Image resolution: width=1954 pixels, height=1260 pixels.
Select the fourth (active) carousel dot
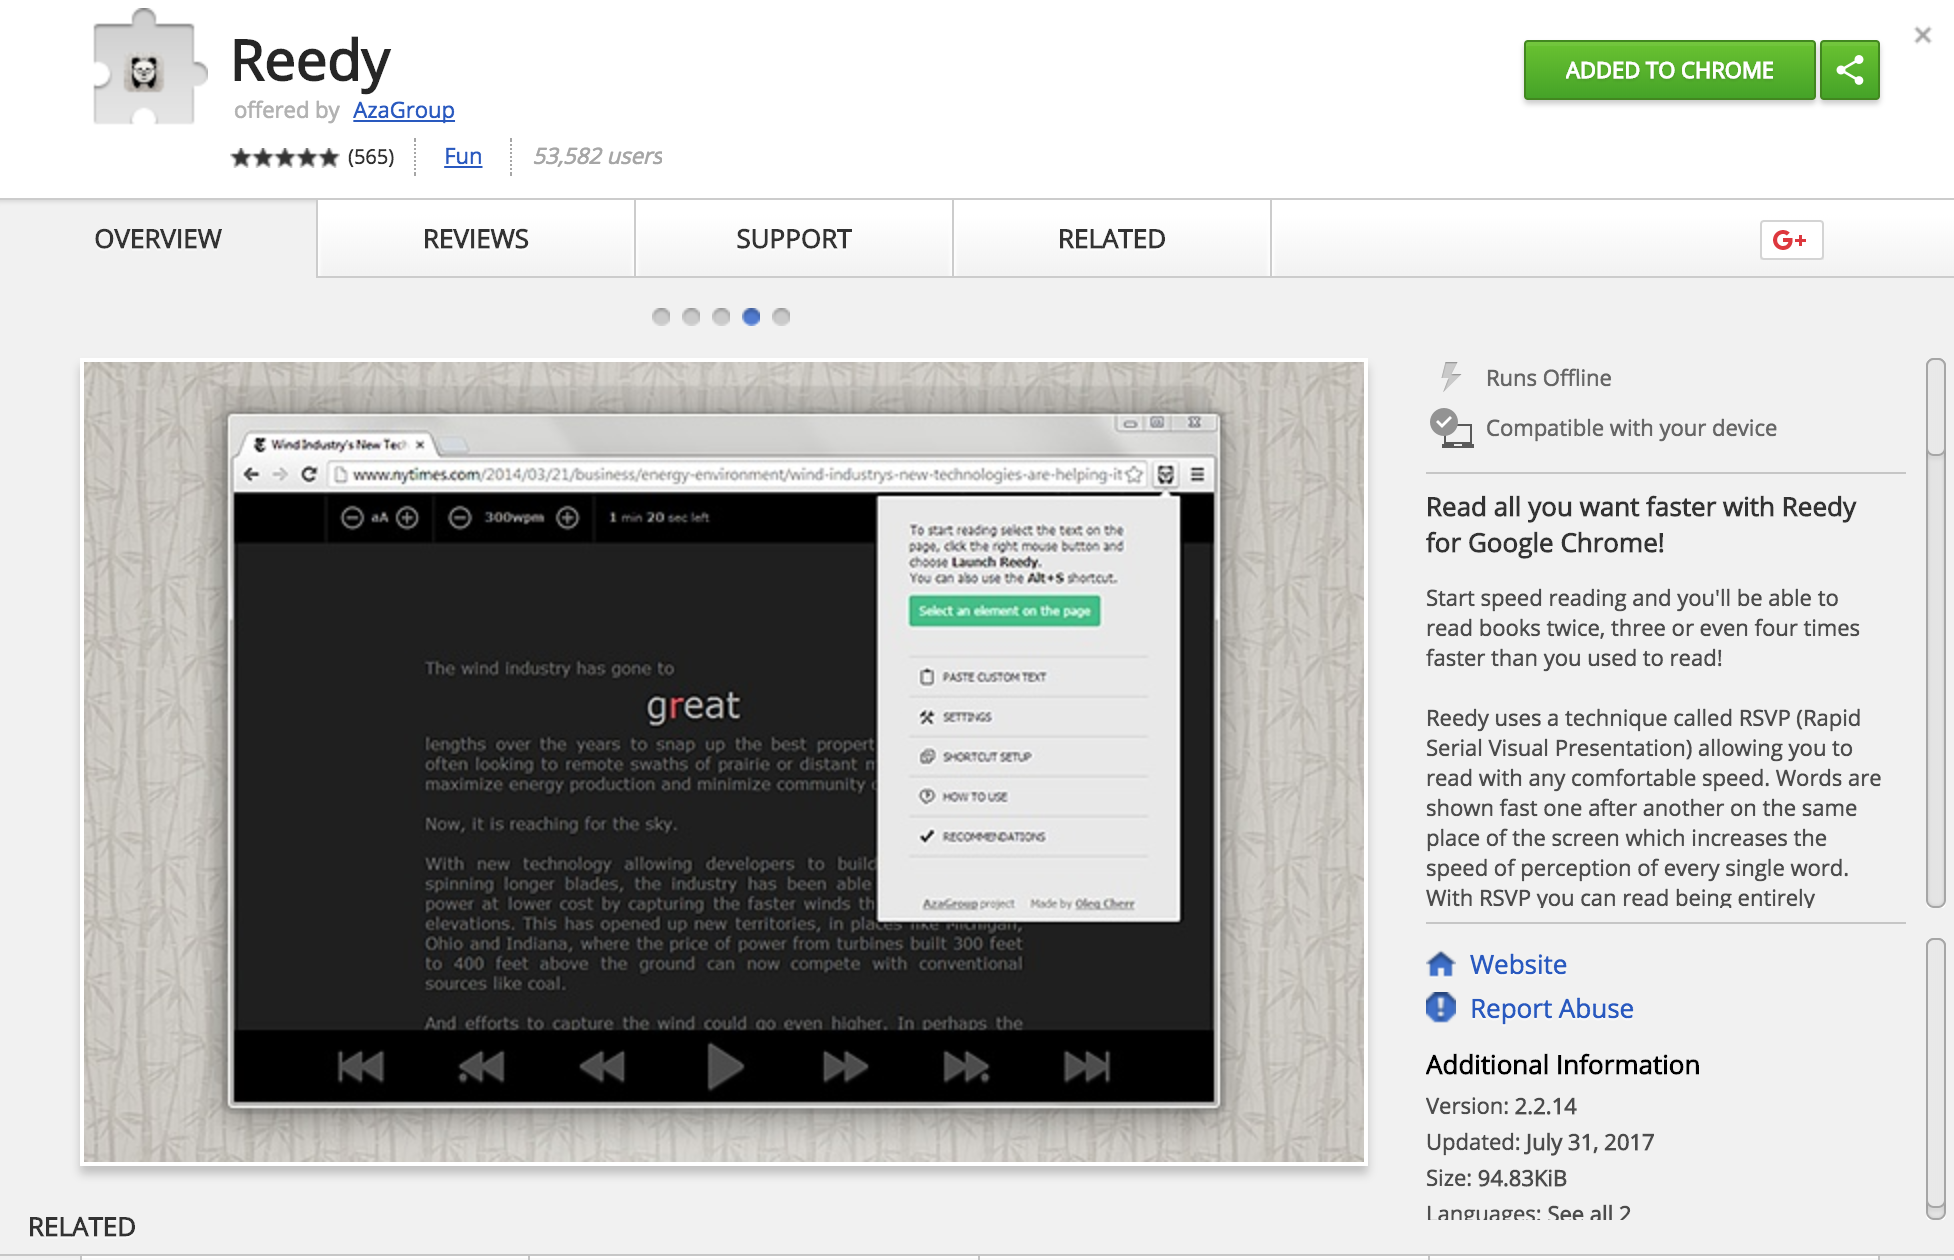(751, 317)
